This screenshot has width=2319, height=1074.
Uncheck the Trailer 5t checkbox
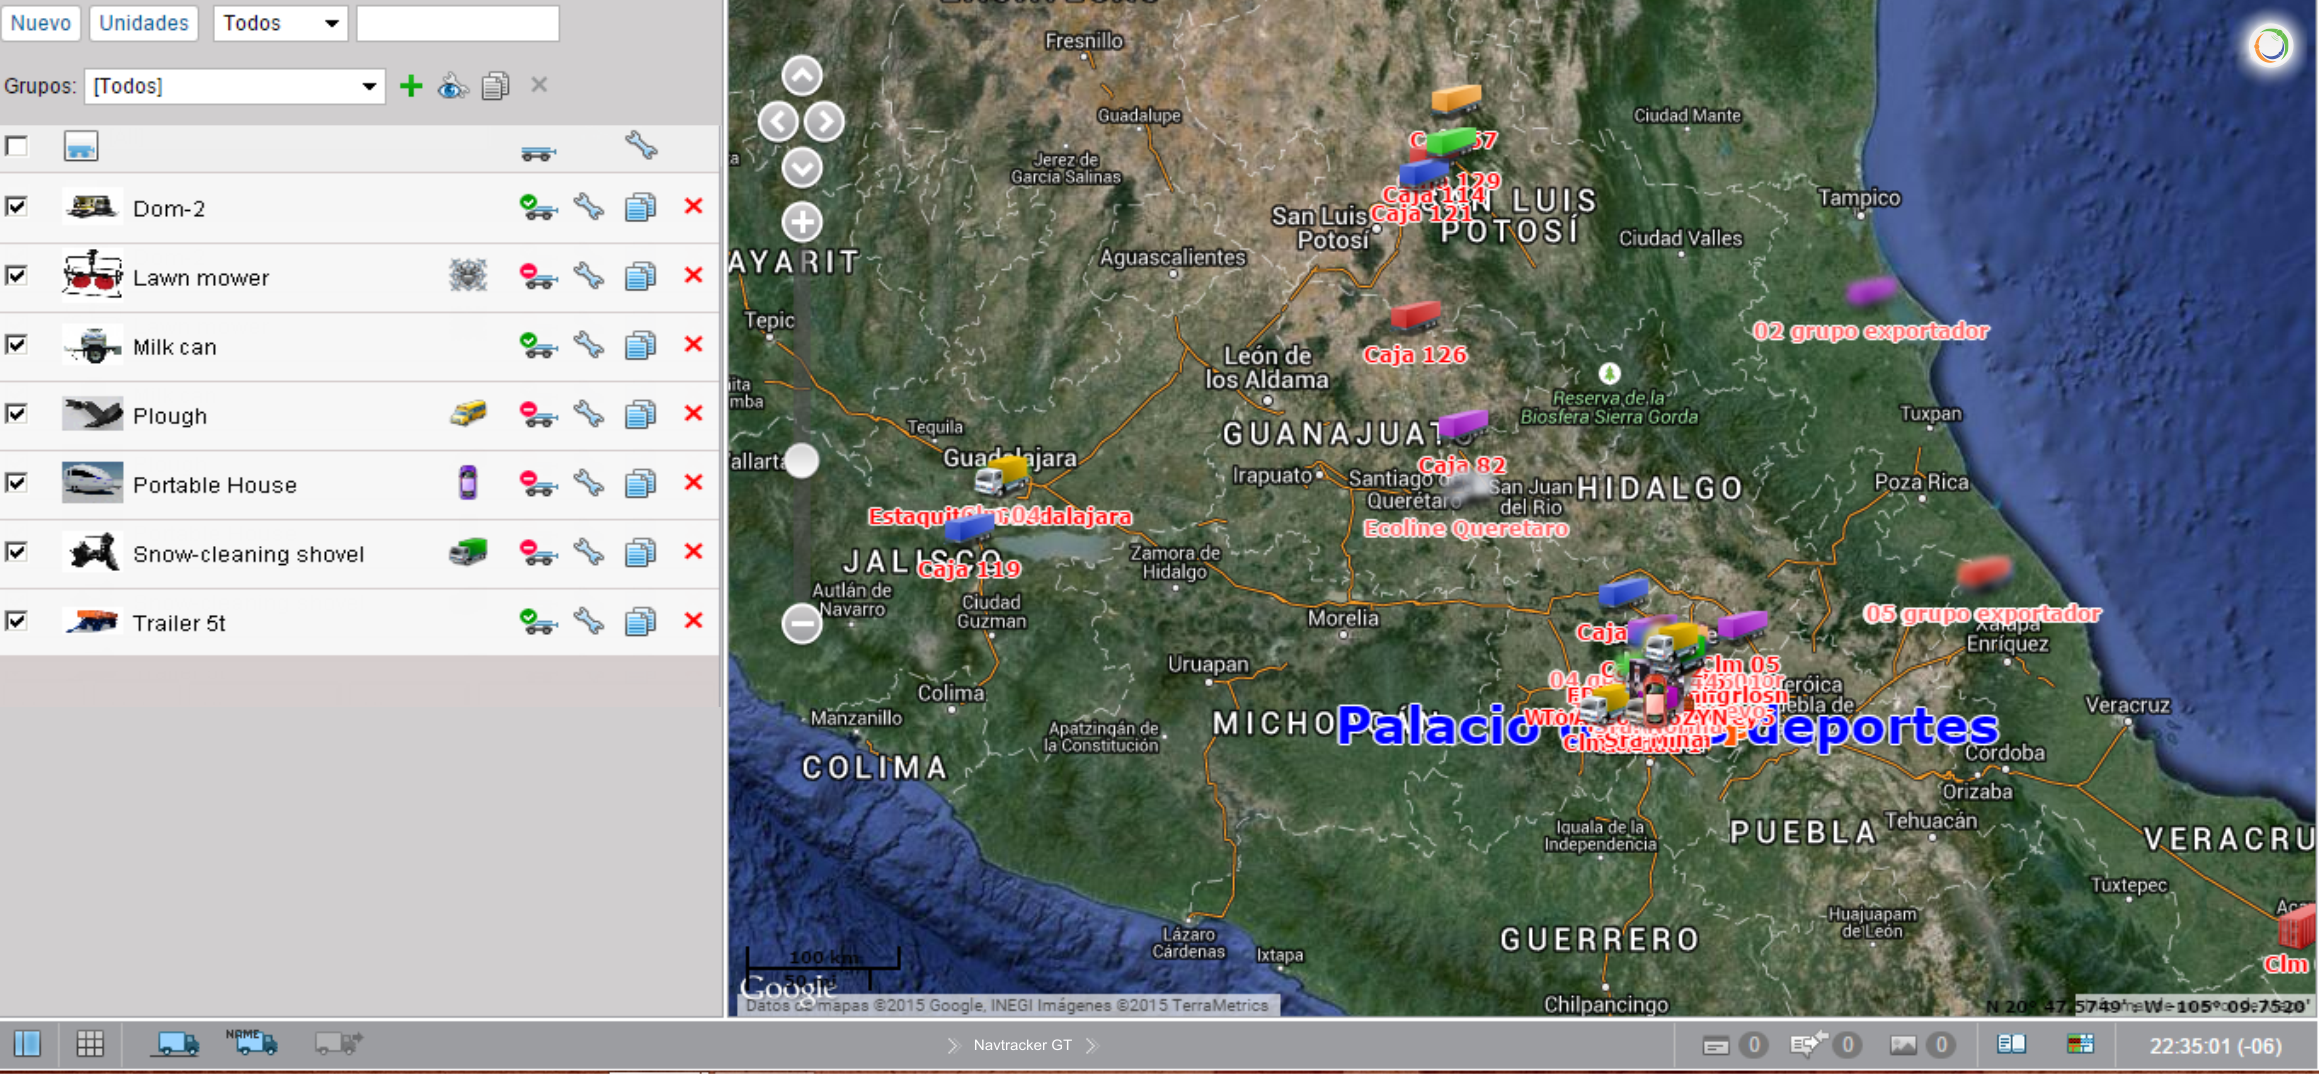(x=17, y=621)
